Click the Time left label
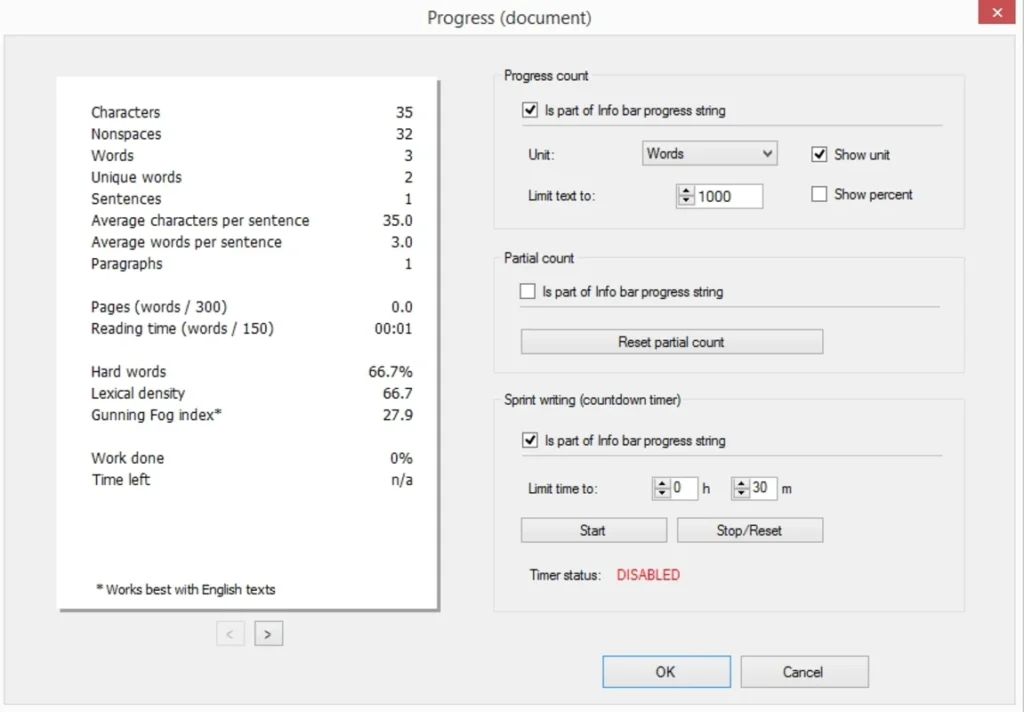 coord(121,479)
